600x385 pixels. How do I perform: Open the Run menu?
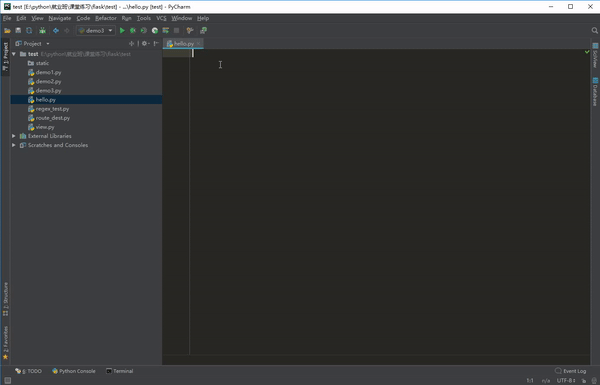(126, 18)
